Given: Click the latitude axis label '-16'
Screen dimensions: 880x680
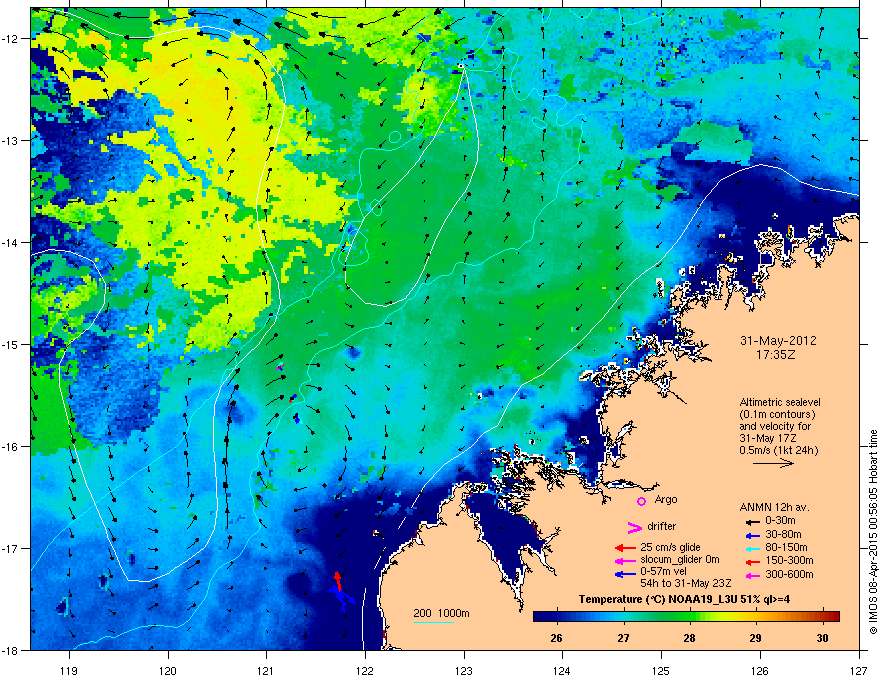Looking at the screenshot, I should point(10,447).
